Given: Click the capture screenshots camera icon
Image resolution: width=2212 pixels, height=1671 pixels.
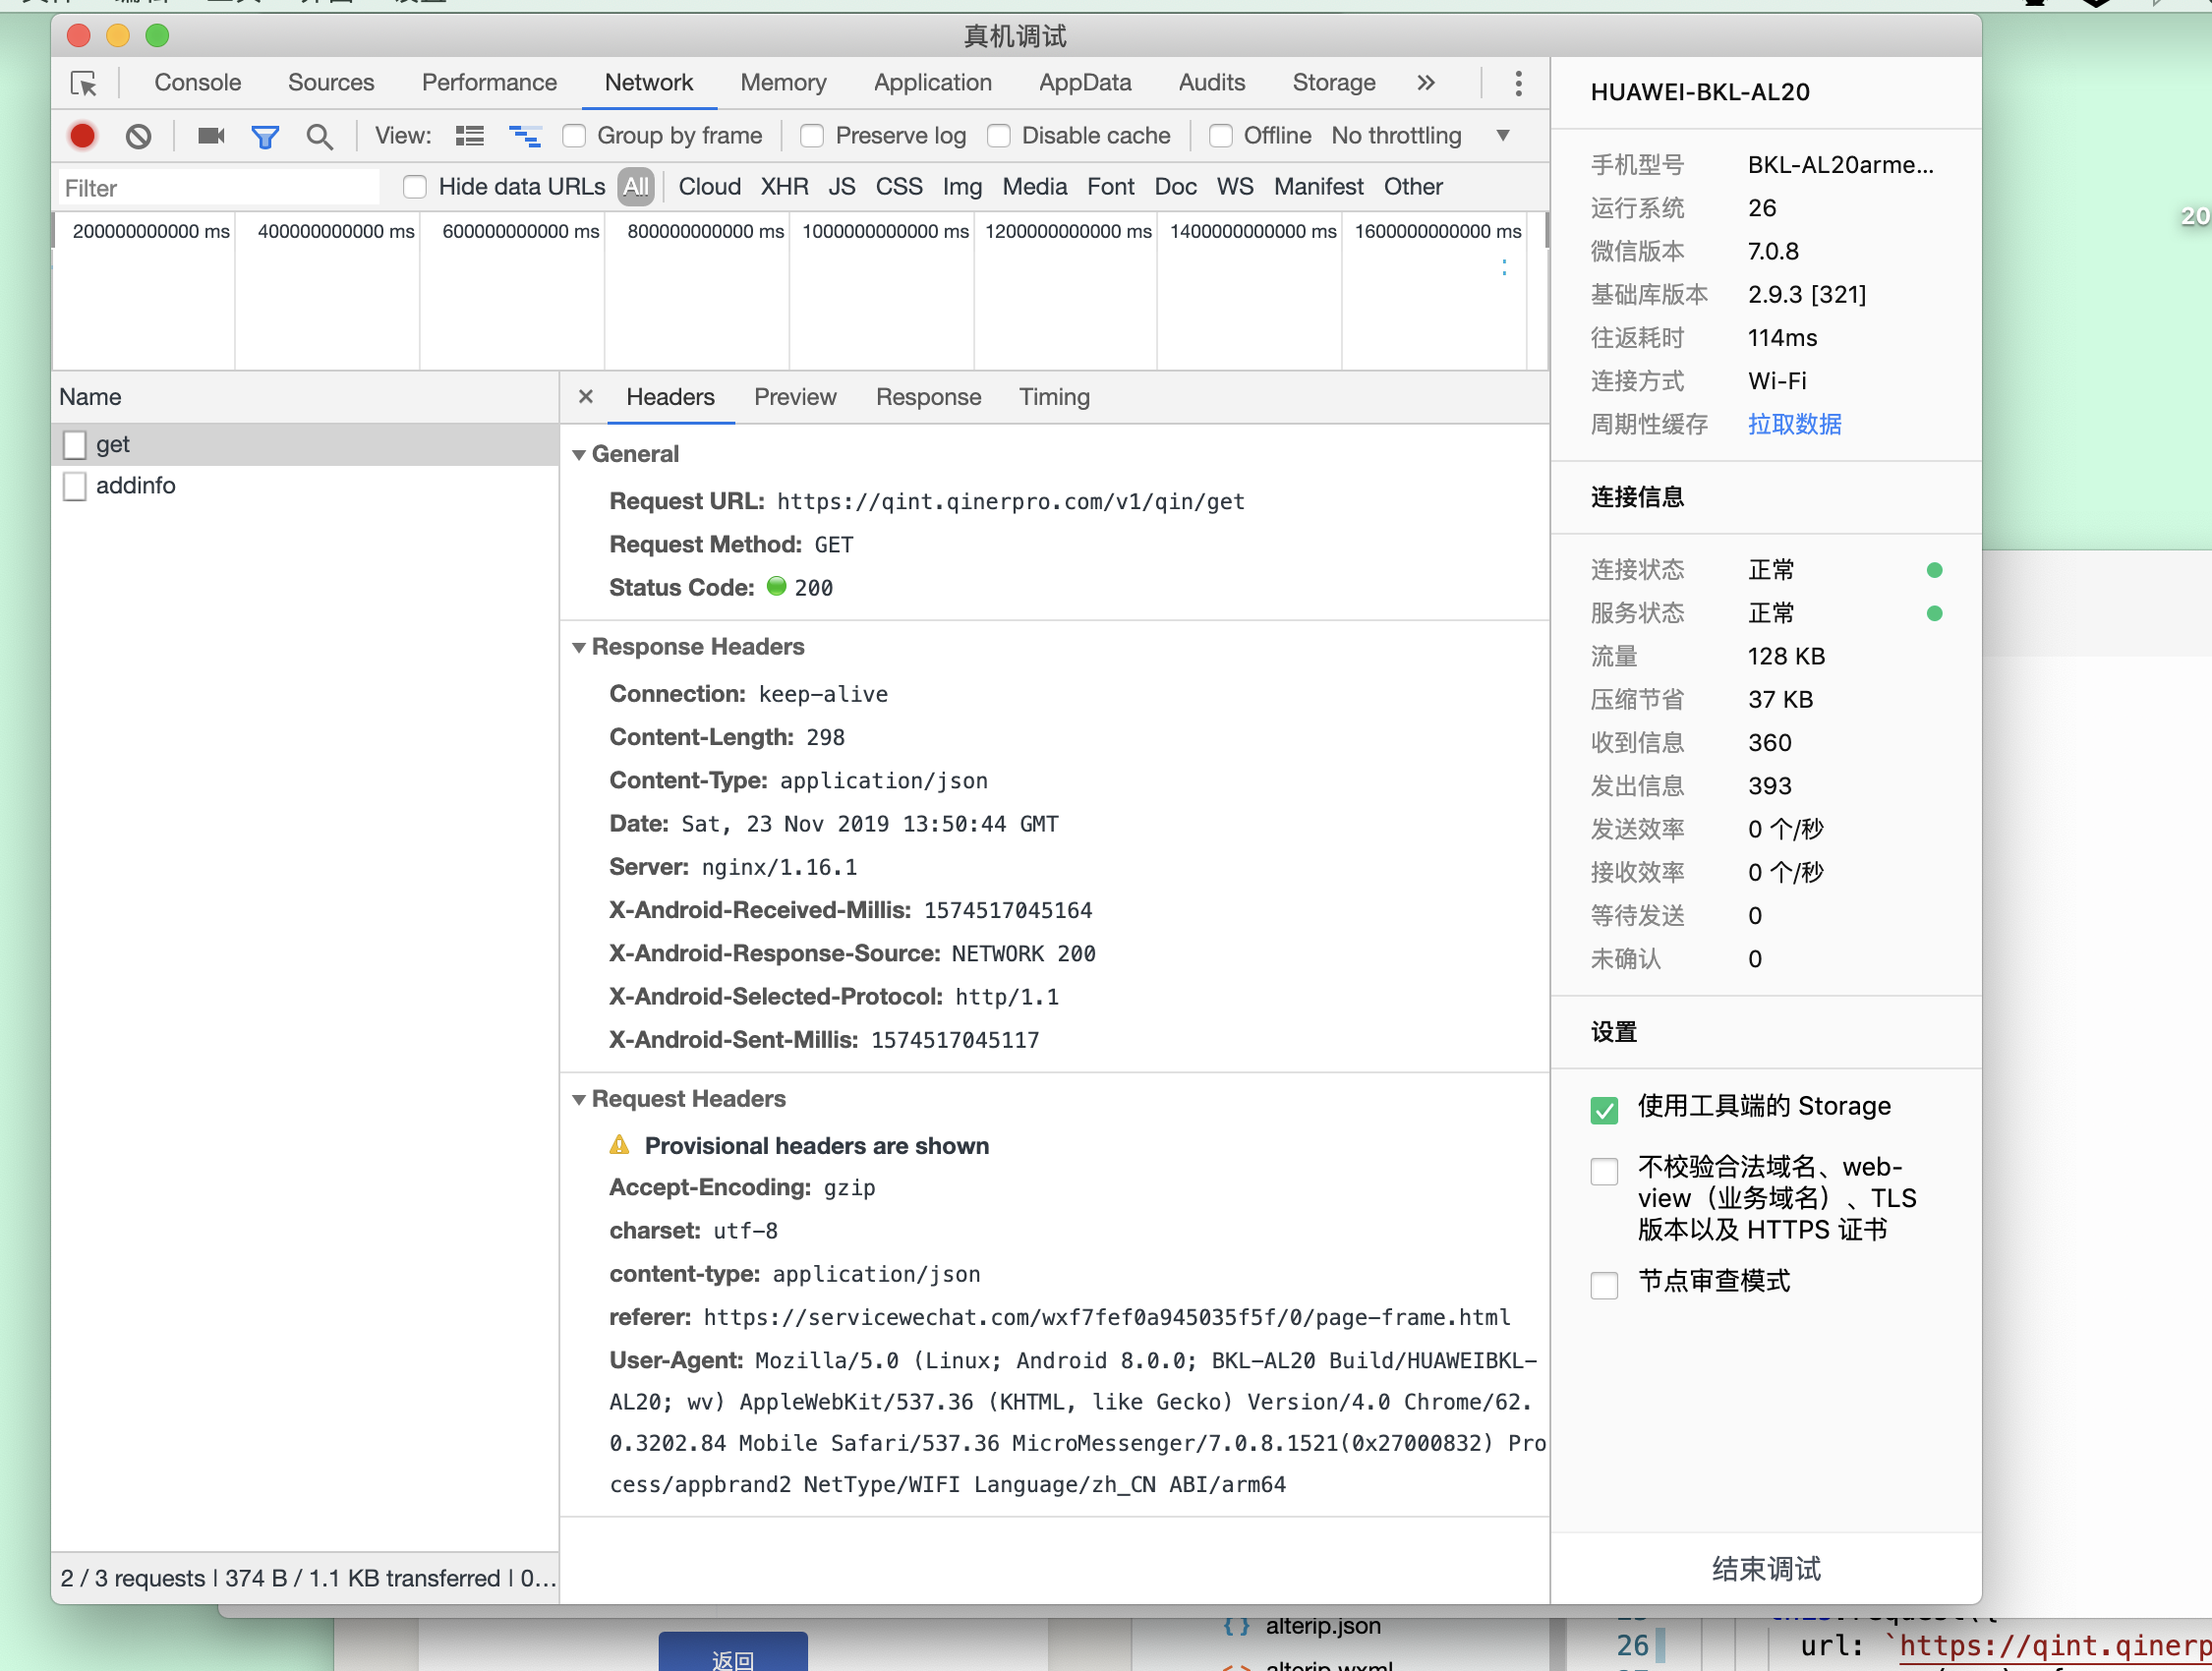Looking at the screenshot, I should pos(210,136).
